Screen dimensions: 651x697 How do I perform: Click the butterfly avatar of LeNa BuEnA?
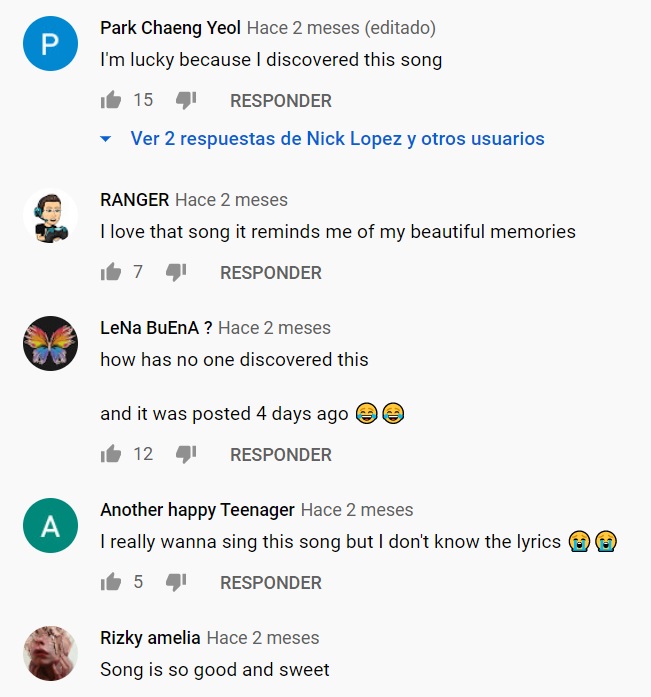tap(50, 344)
